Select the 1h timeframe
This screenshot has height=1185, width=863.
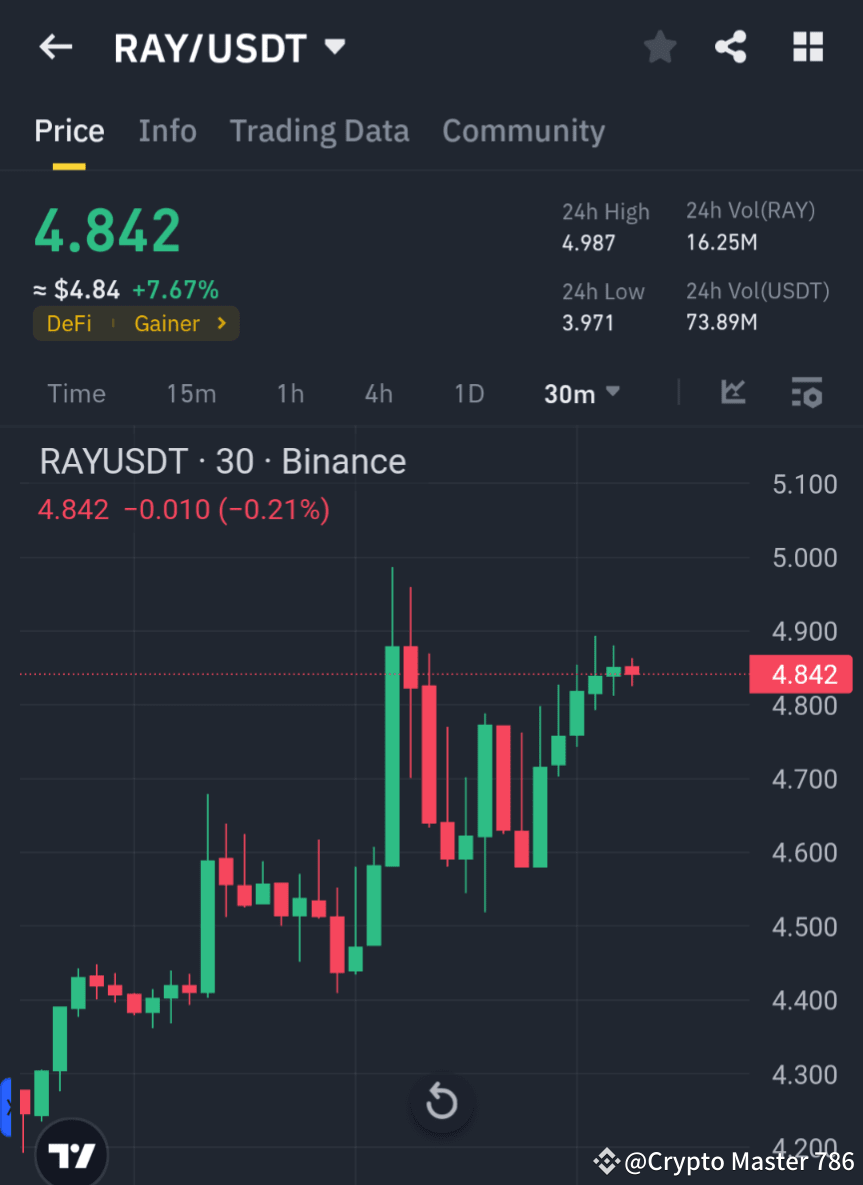pyautogui.click(x=290, y=393)
